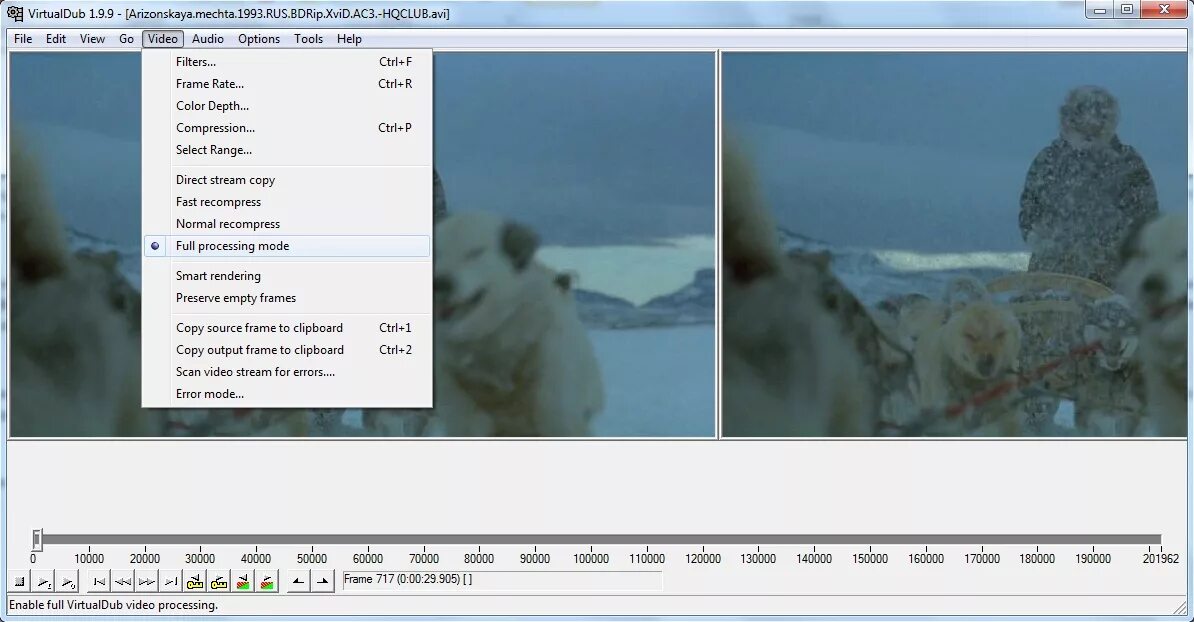Open the Edit menu
Screen dimensions: 1194x622
[x=56, y=39]
